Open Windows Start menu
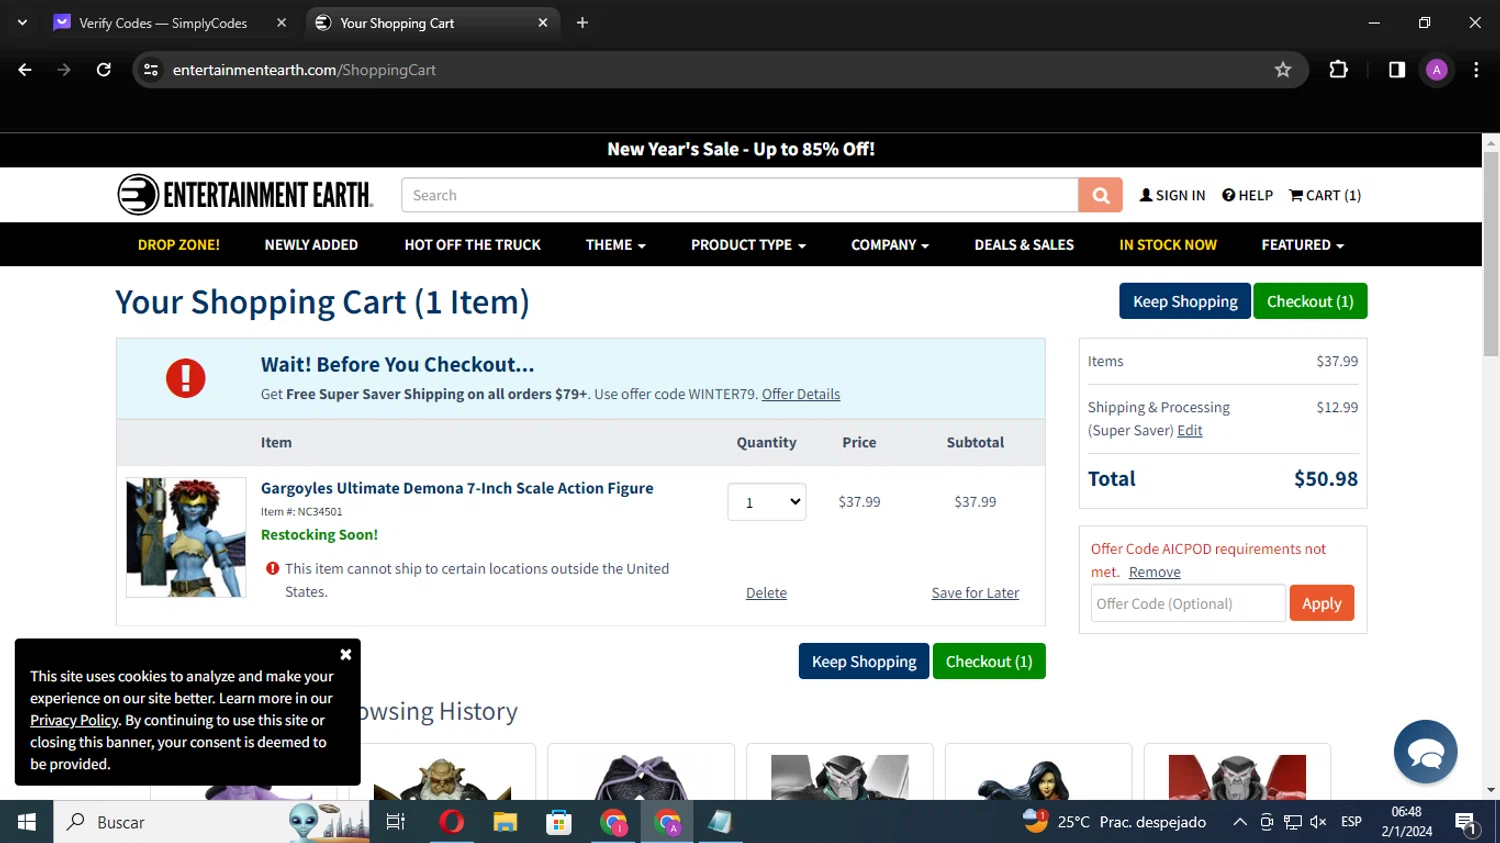 pos(27,822)
